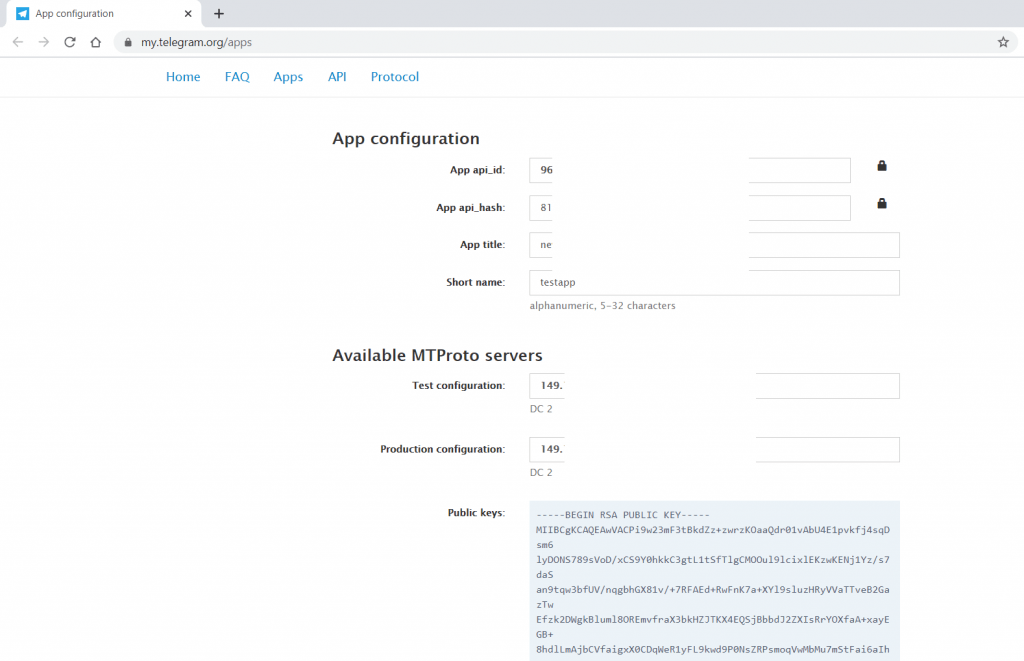Screen dimensions: 1024x661
Task: Click the lock icon beside App api_id
Action: click(x=882, y=166)
